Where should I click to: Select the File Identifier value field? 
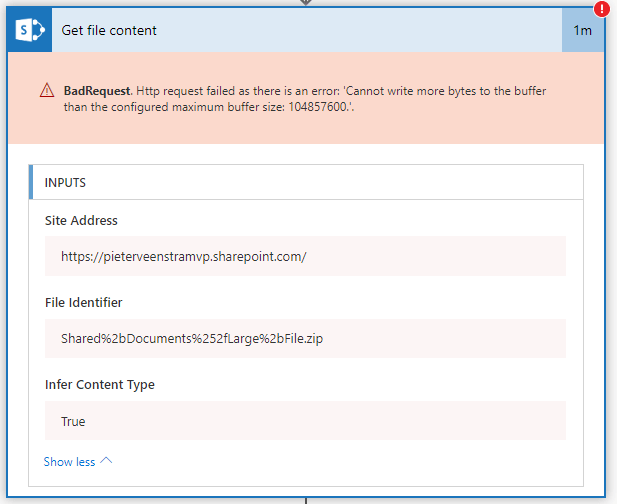pyautogui.click(x=305, y=338)
